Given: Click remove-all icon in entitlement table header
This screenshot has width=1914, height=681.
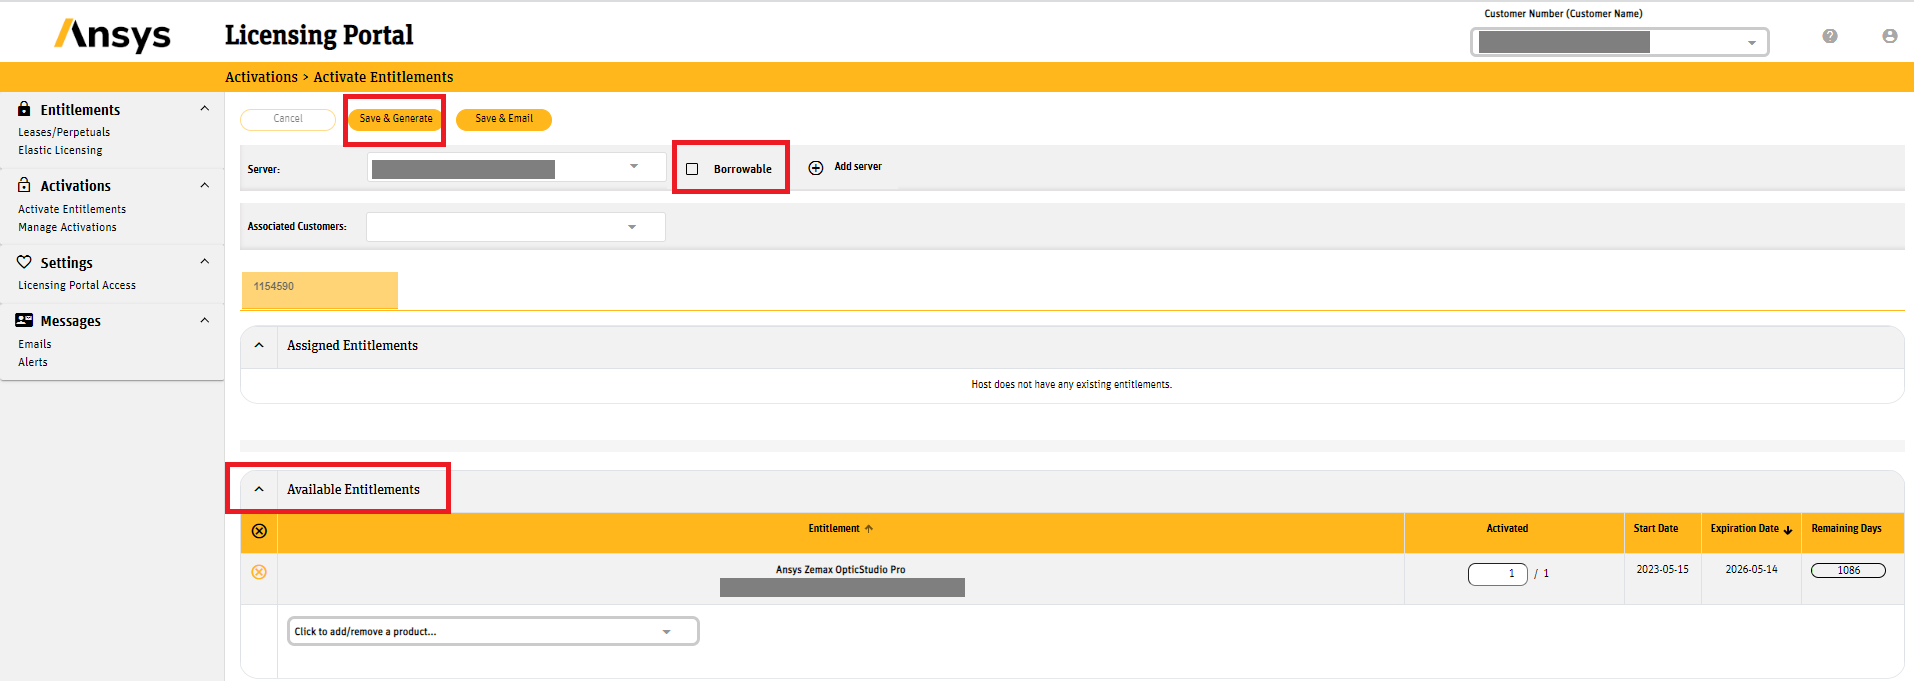Looking at the screenshot, I should [x=259, y=531].
